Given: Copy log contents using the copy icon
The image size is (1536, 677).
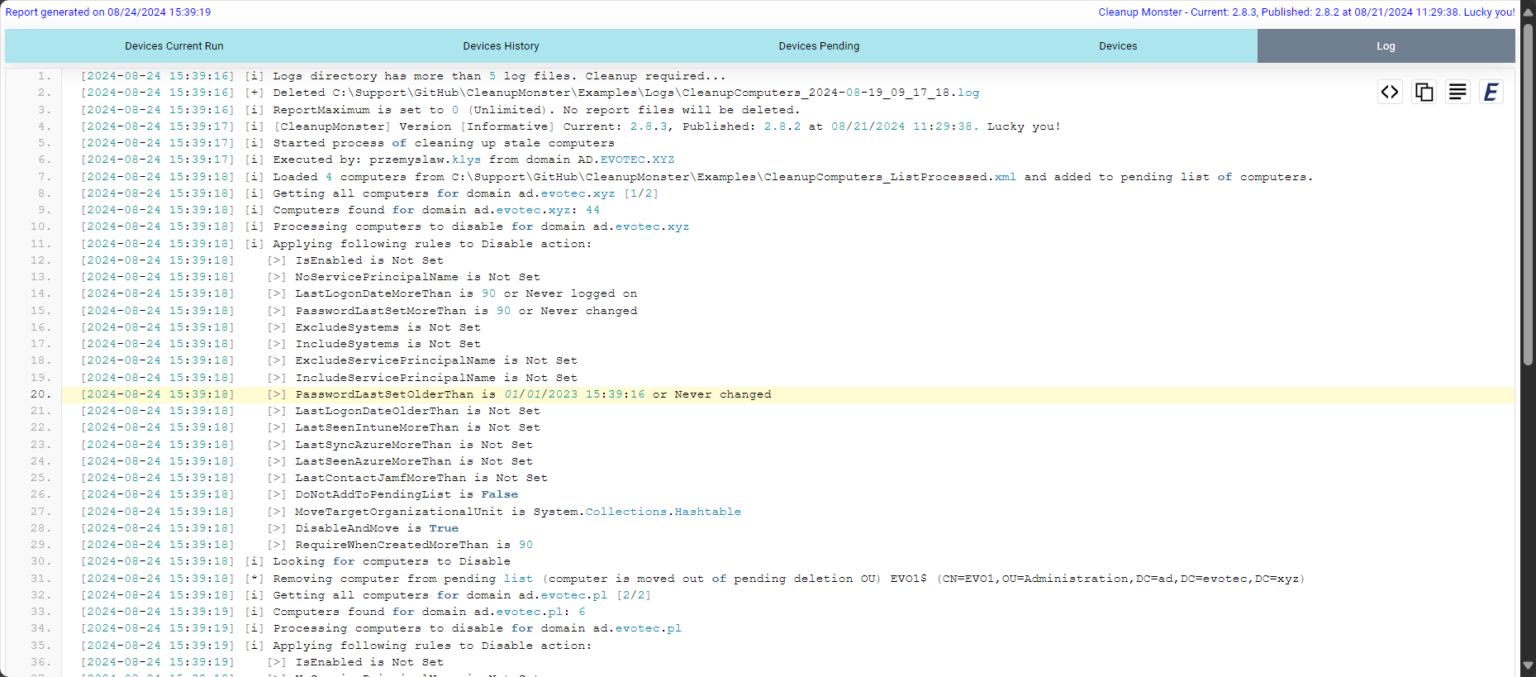Looking at the screenshot, I should click(1423, 91).
